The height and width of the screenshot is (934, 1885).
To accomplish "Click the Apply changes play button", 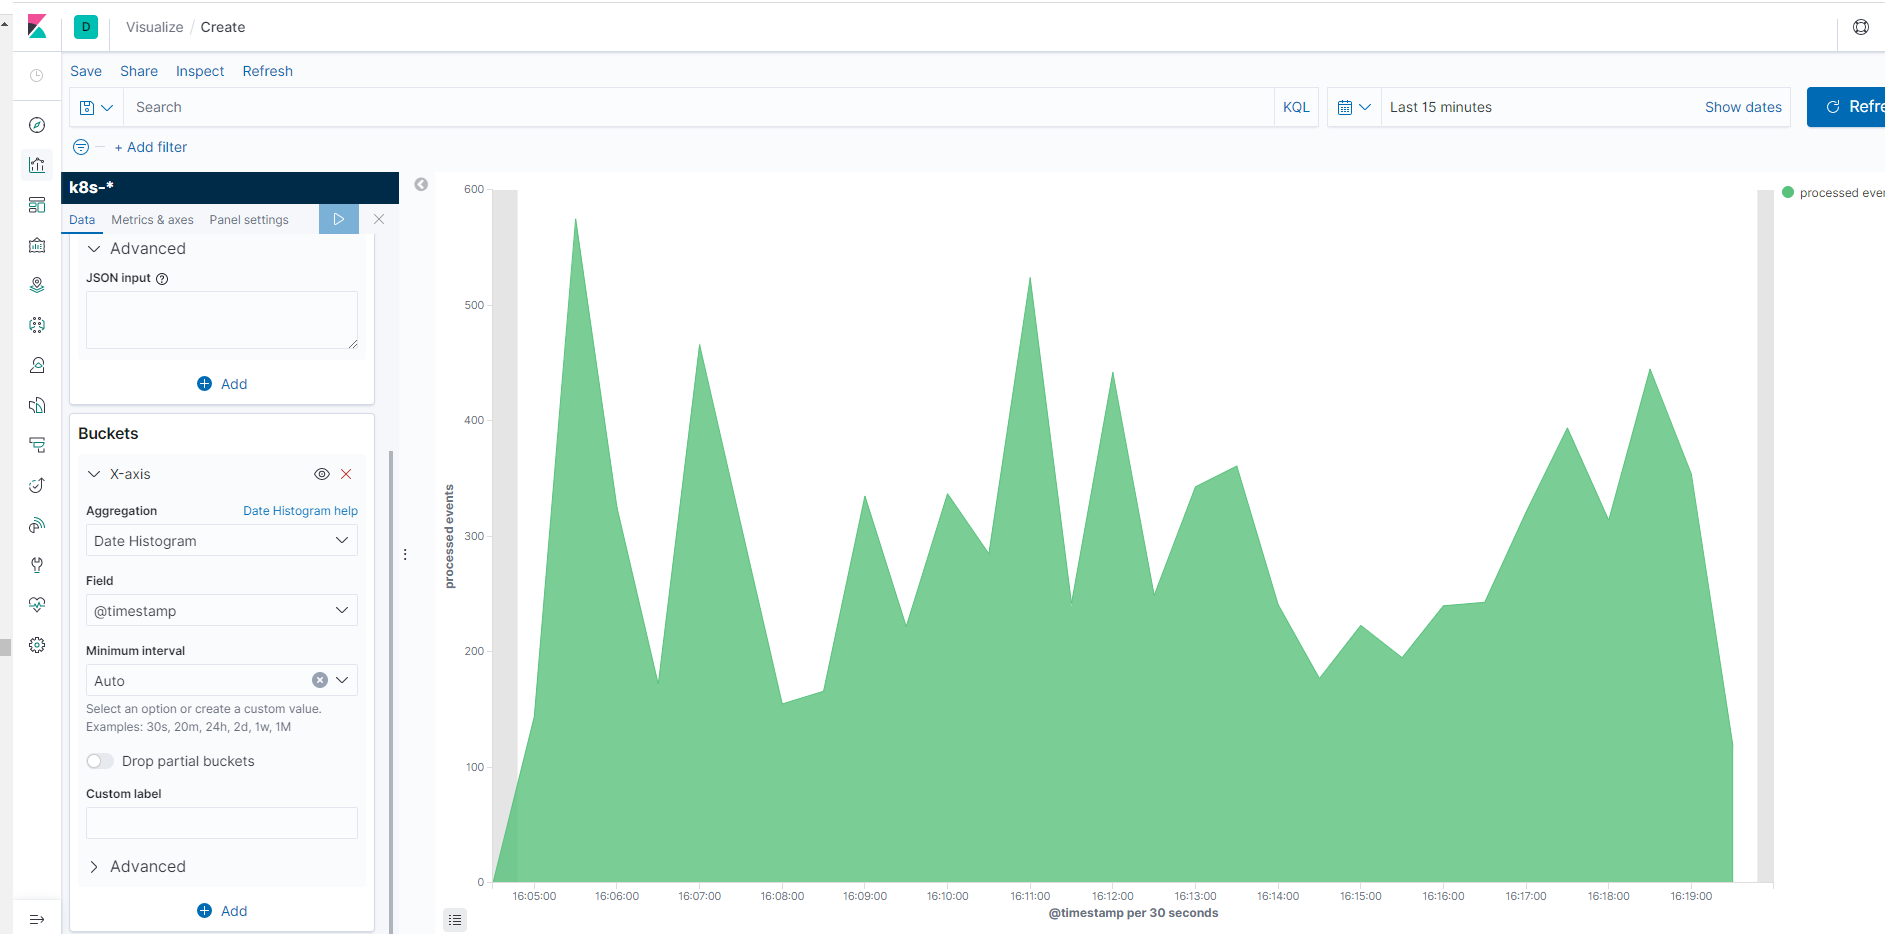I will [x=338, y=219].
